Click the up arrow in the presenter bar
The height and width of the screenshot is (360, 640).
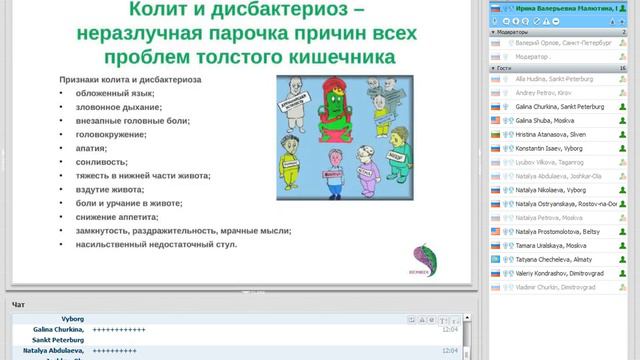click(612, 22)
